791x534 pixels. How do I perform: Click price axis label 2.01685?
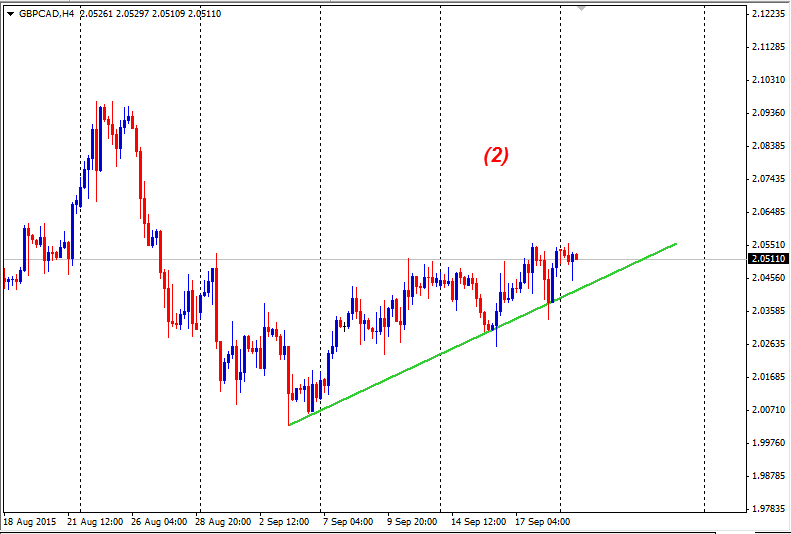pos(768,377)
